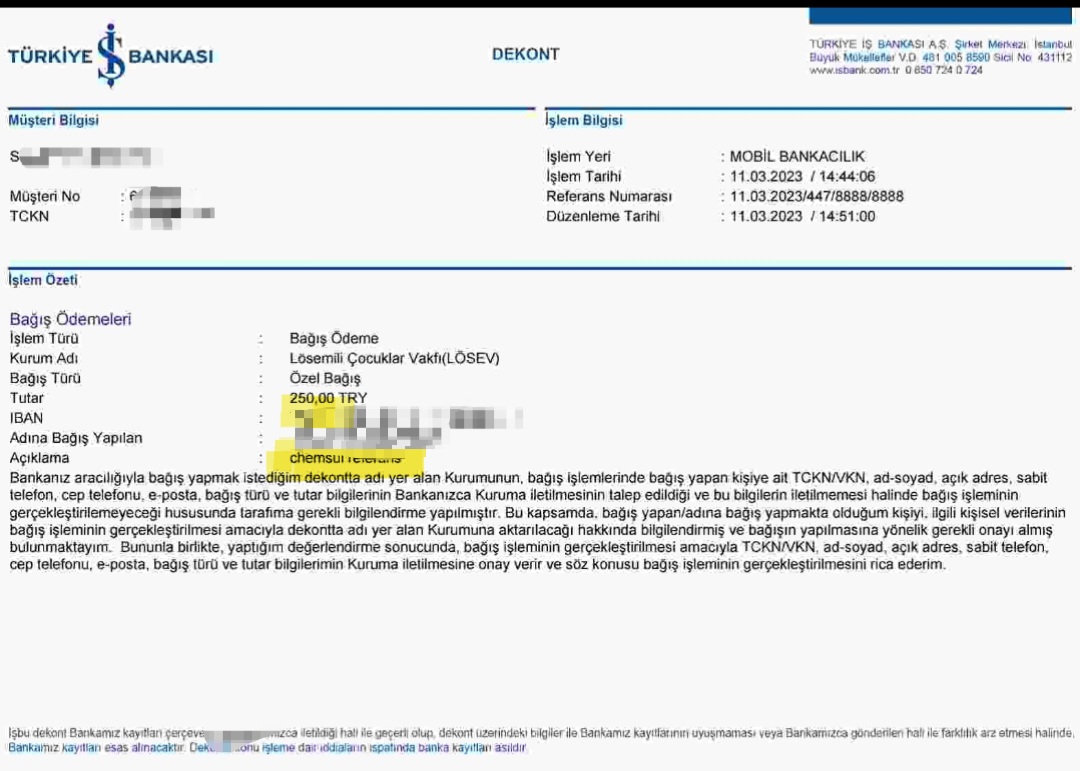Click the 'Düzenleme Tarihi' label
The height and width of the screenshot is (771, 1080).
[x=603, y=216]
